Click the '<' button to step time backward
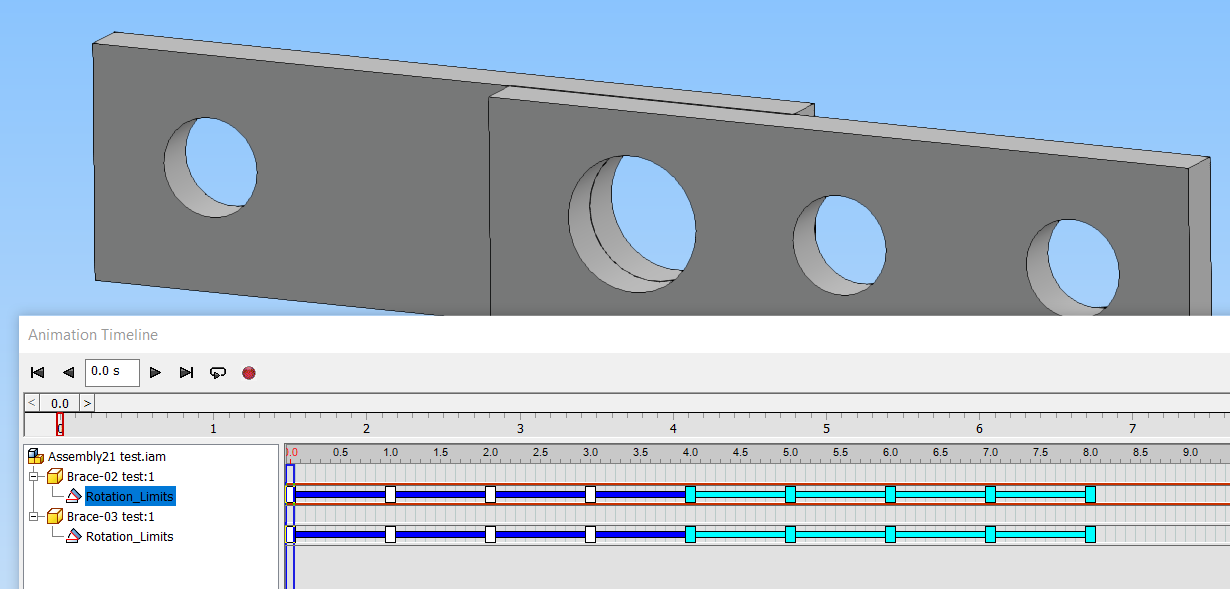Viewport: 1230px width, 589px height. (x=31, y=402)
